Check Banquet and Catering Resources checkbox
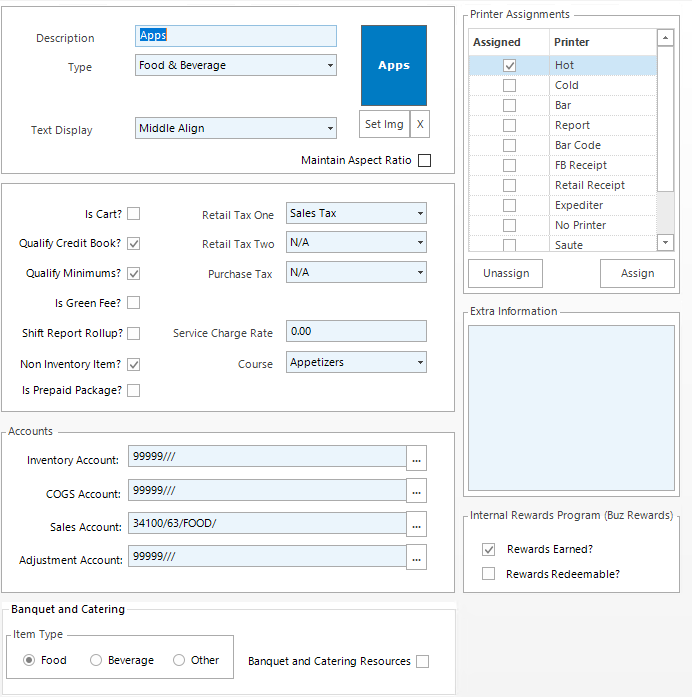 [423, 661]
